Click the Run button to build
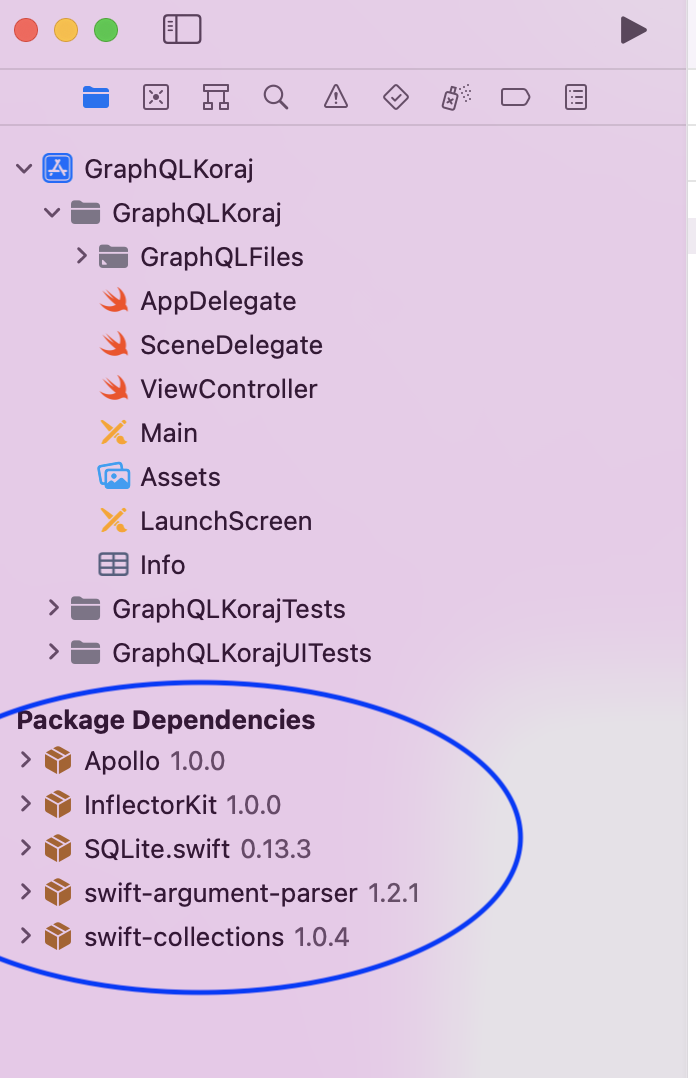 tap(634, 30)
